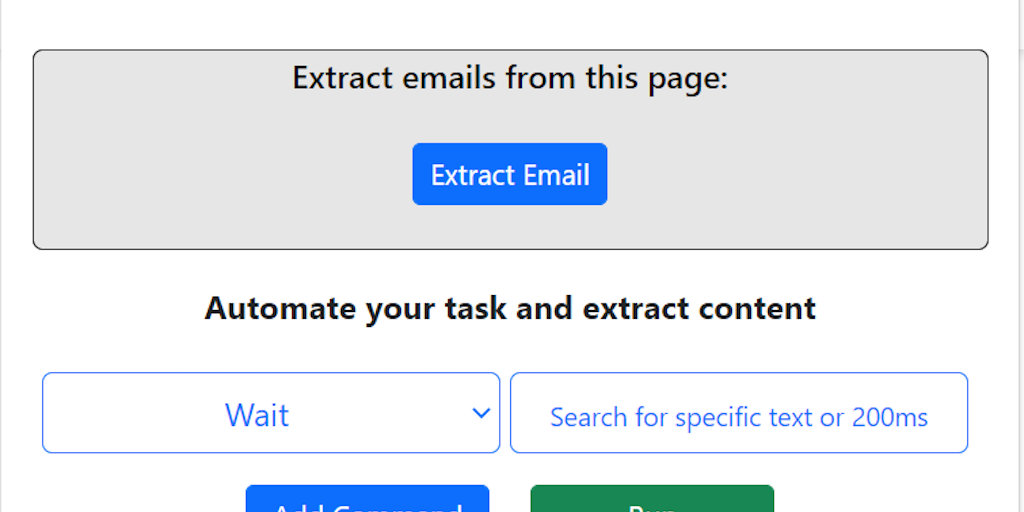Click the '200ms' placeholder text in the input
This screenshot has height=512, width=1024.
coord(890,417)
